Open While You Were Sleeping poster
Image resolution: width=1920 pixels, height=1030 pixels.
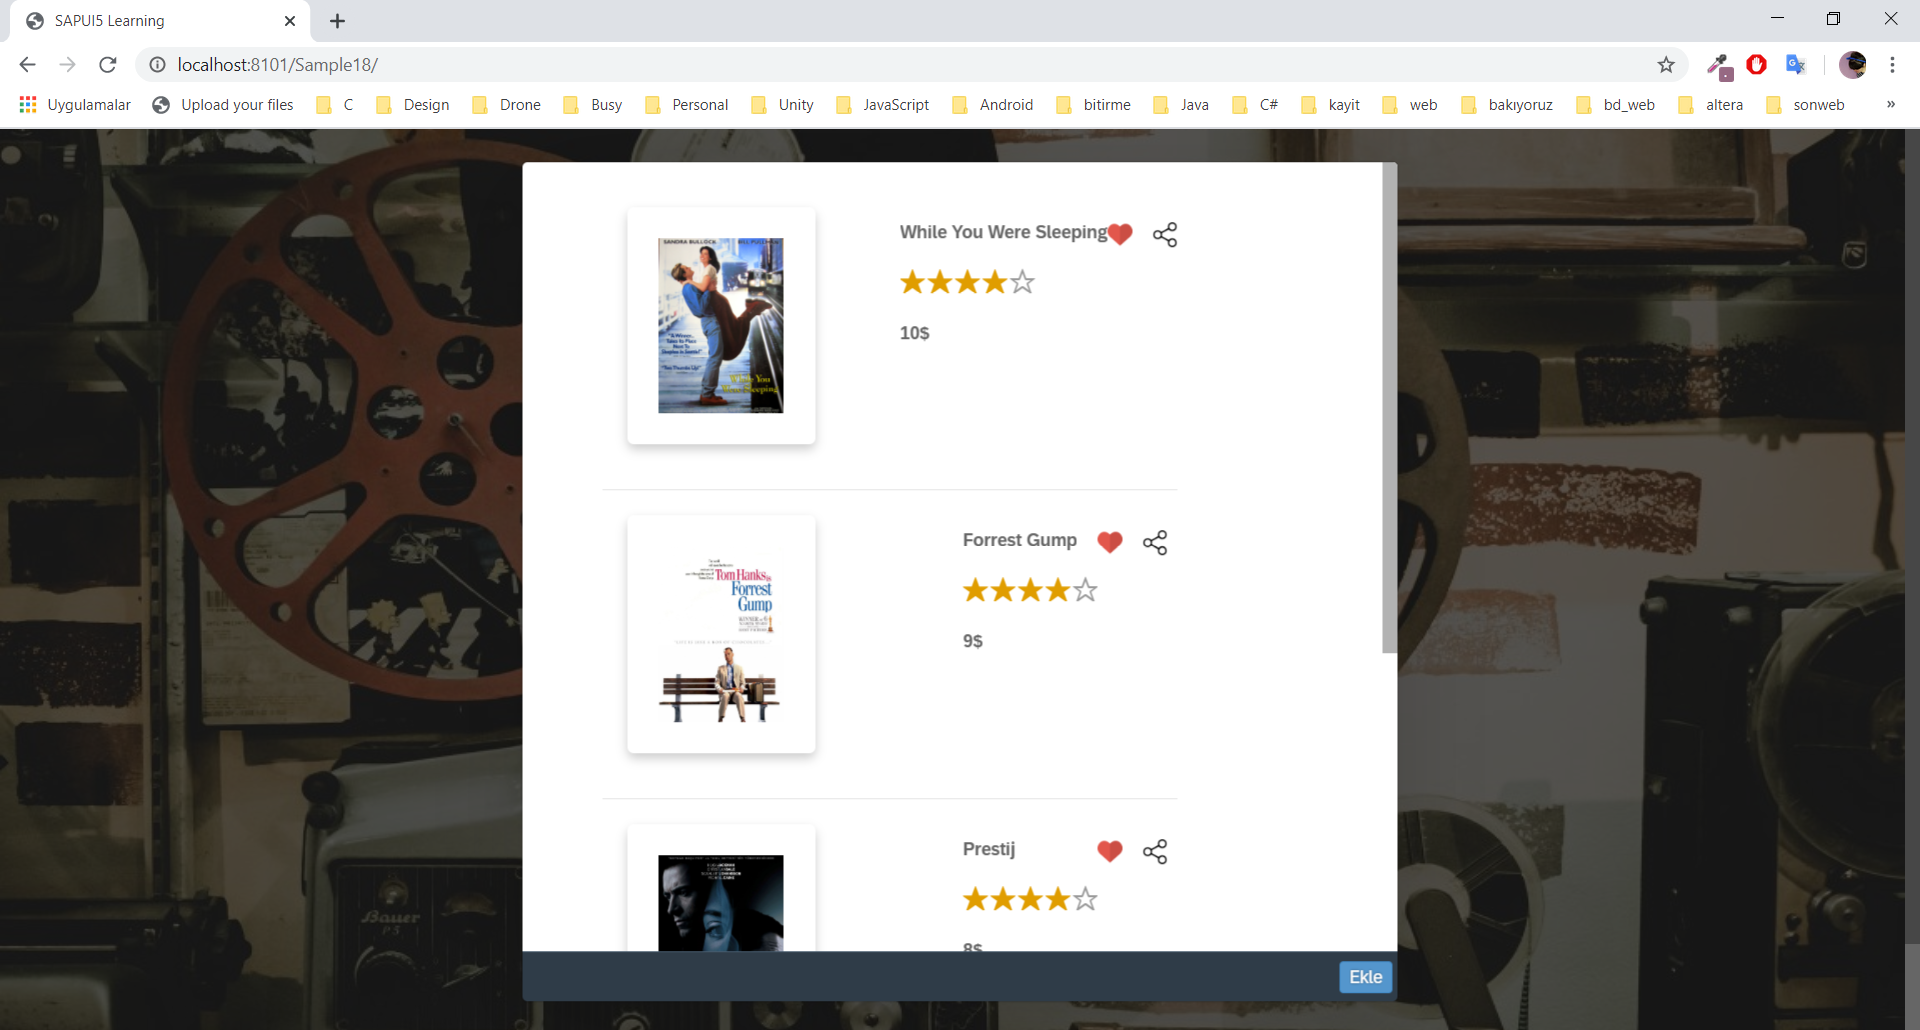(x=721, y=325)
